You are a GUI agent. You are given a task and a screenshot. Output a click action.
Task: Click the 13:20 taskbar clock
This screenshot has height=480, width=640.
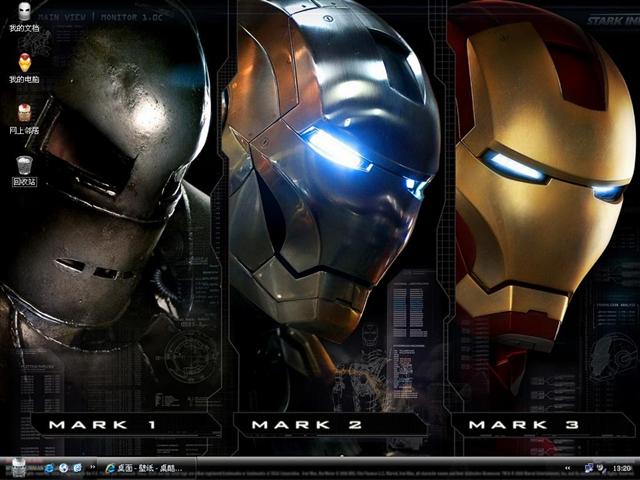tap(622, 468)
